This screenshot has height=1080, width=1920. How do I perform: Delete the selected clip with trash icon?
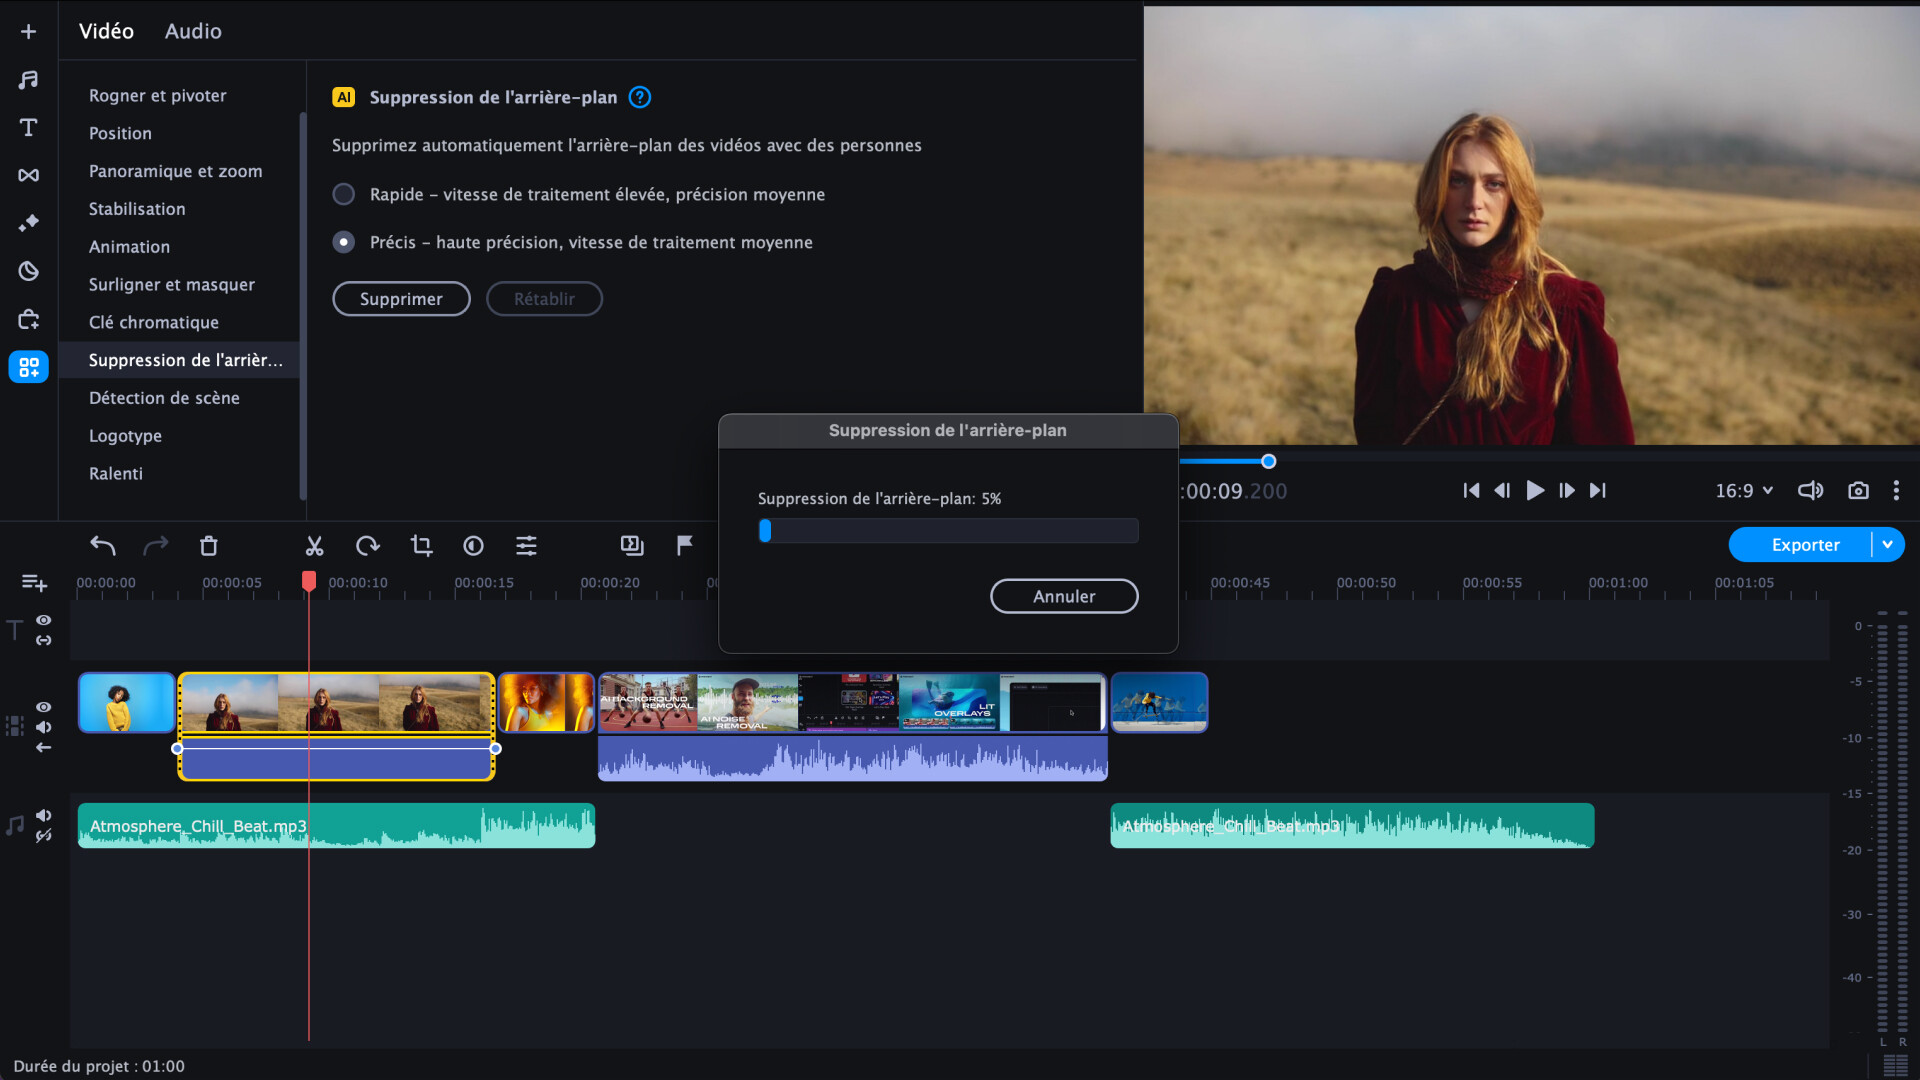pos(208,545)
